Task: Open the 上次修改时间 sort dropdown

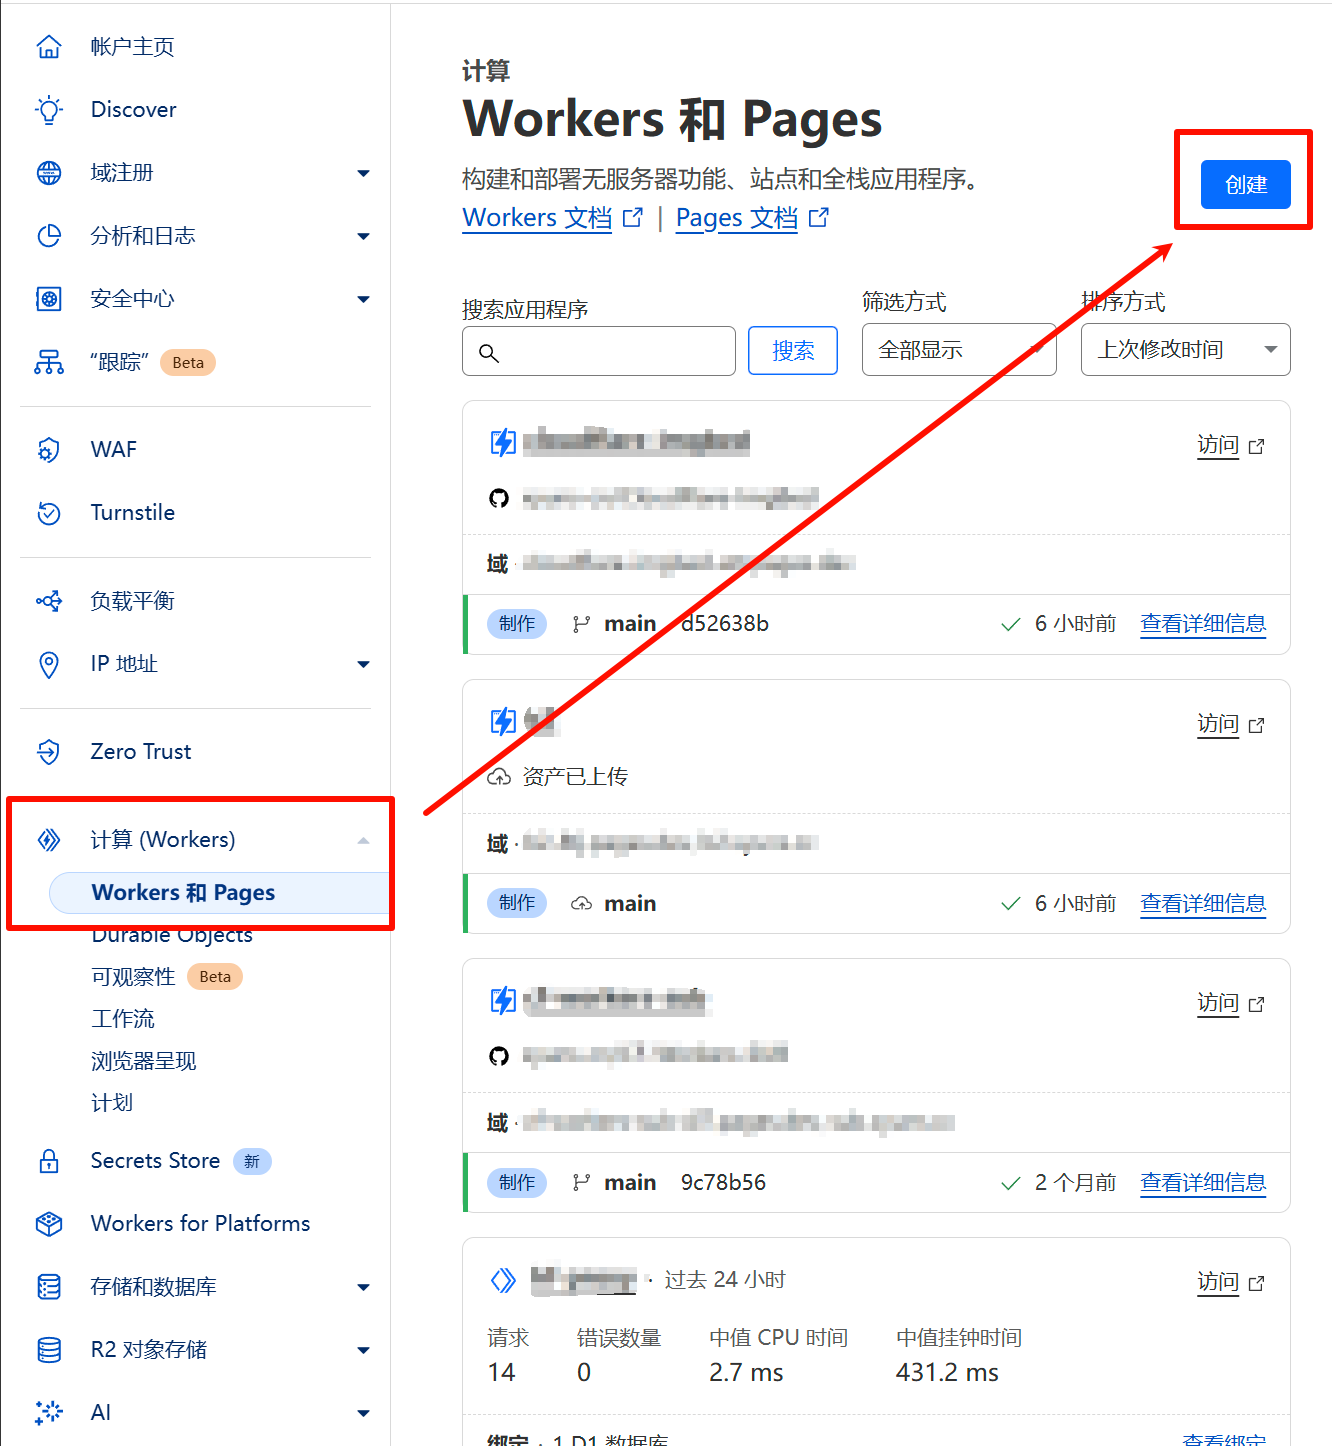Action: coord(1185,350)
